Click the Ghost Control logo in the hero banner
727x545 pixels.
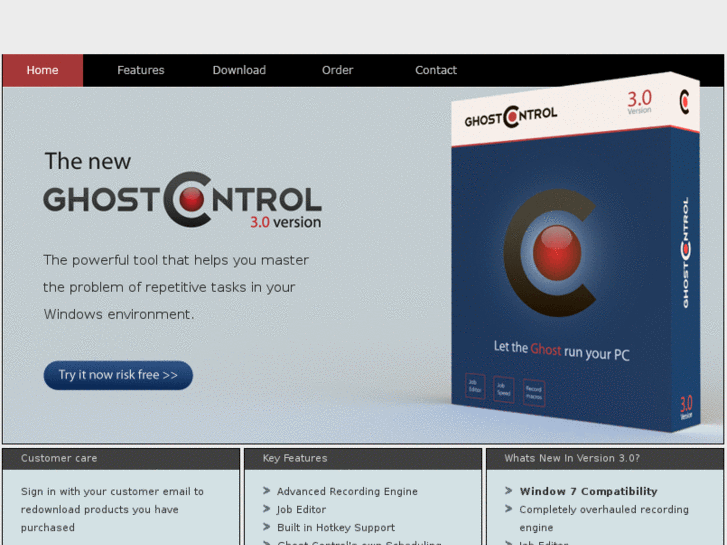point(182,199)
